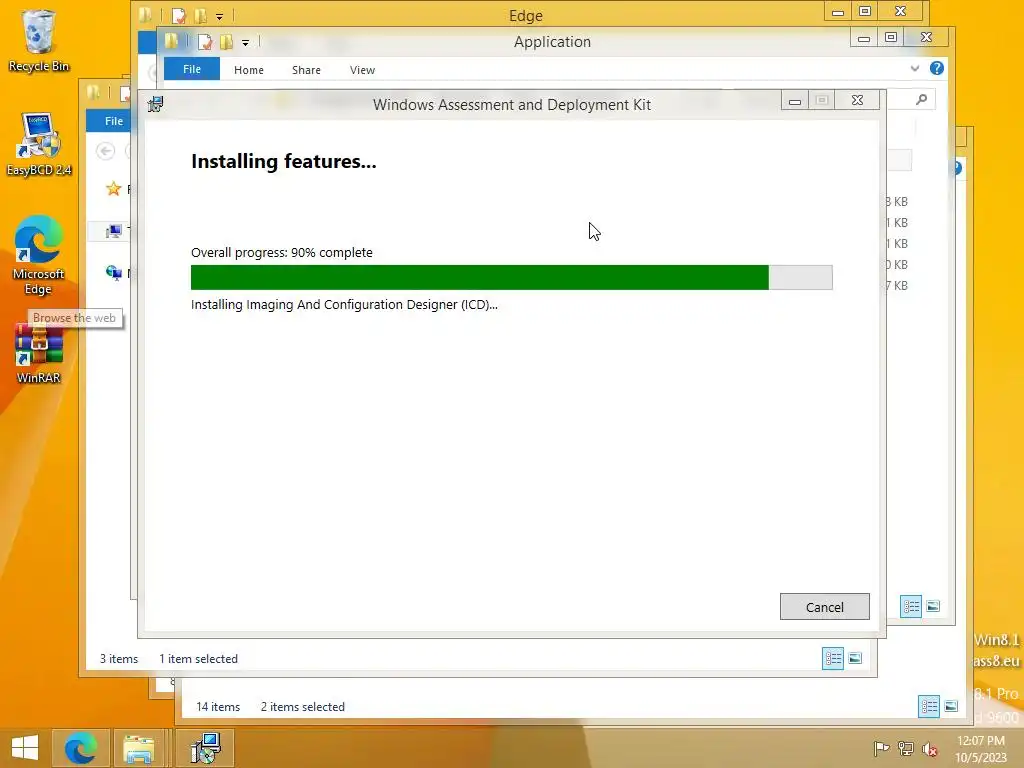The image size is (1024, 768).
Task: Open clock showing 12:07 PM
Action: 981,749
